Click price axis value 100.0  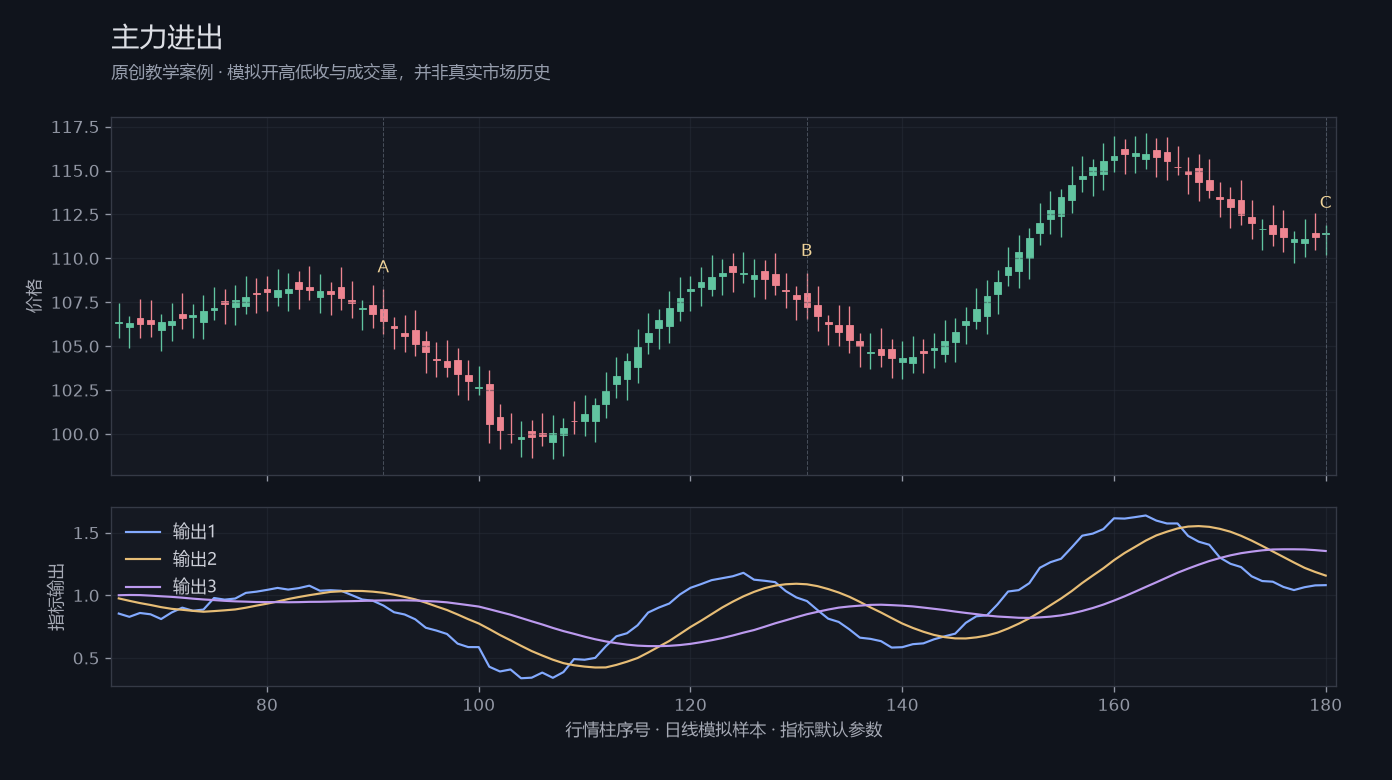(x=75, y=435)
